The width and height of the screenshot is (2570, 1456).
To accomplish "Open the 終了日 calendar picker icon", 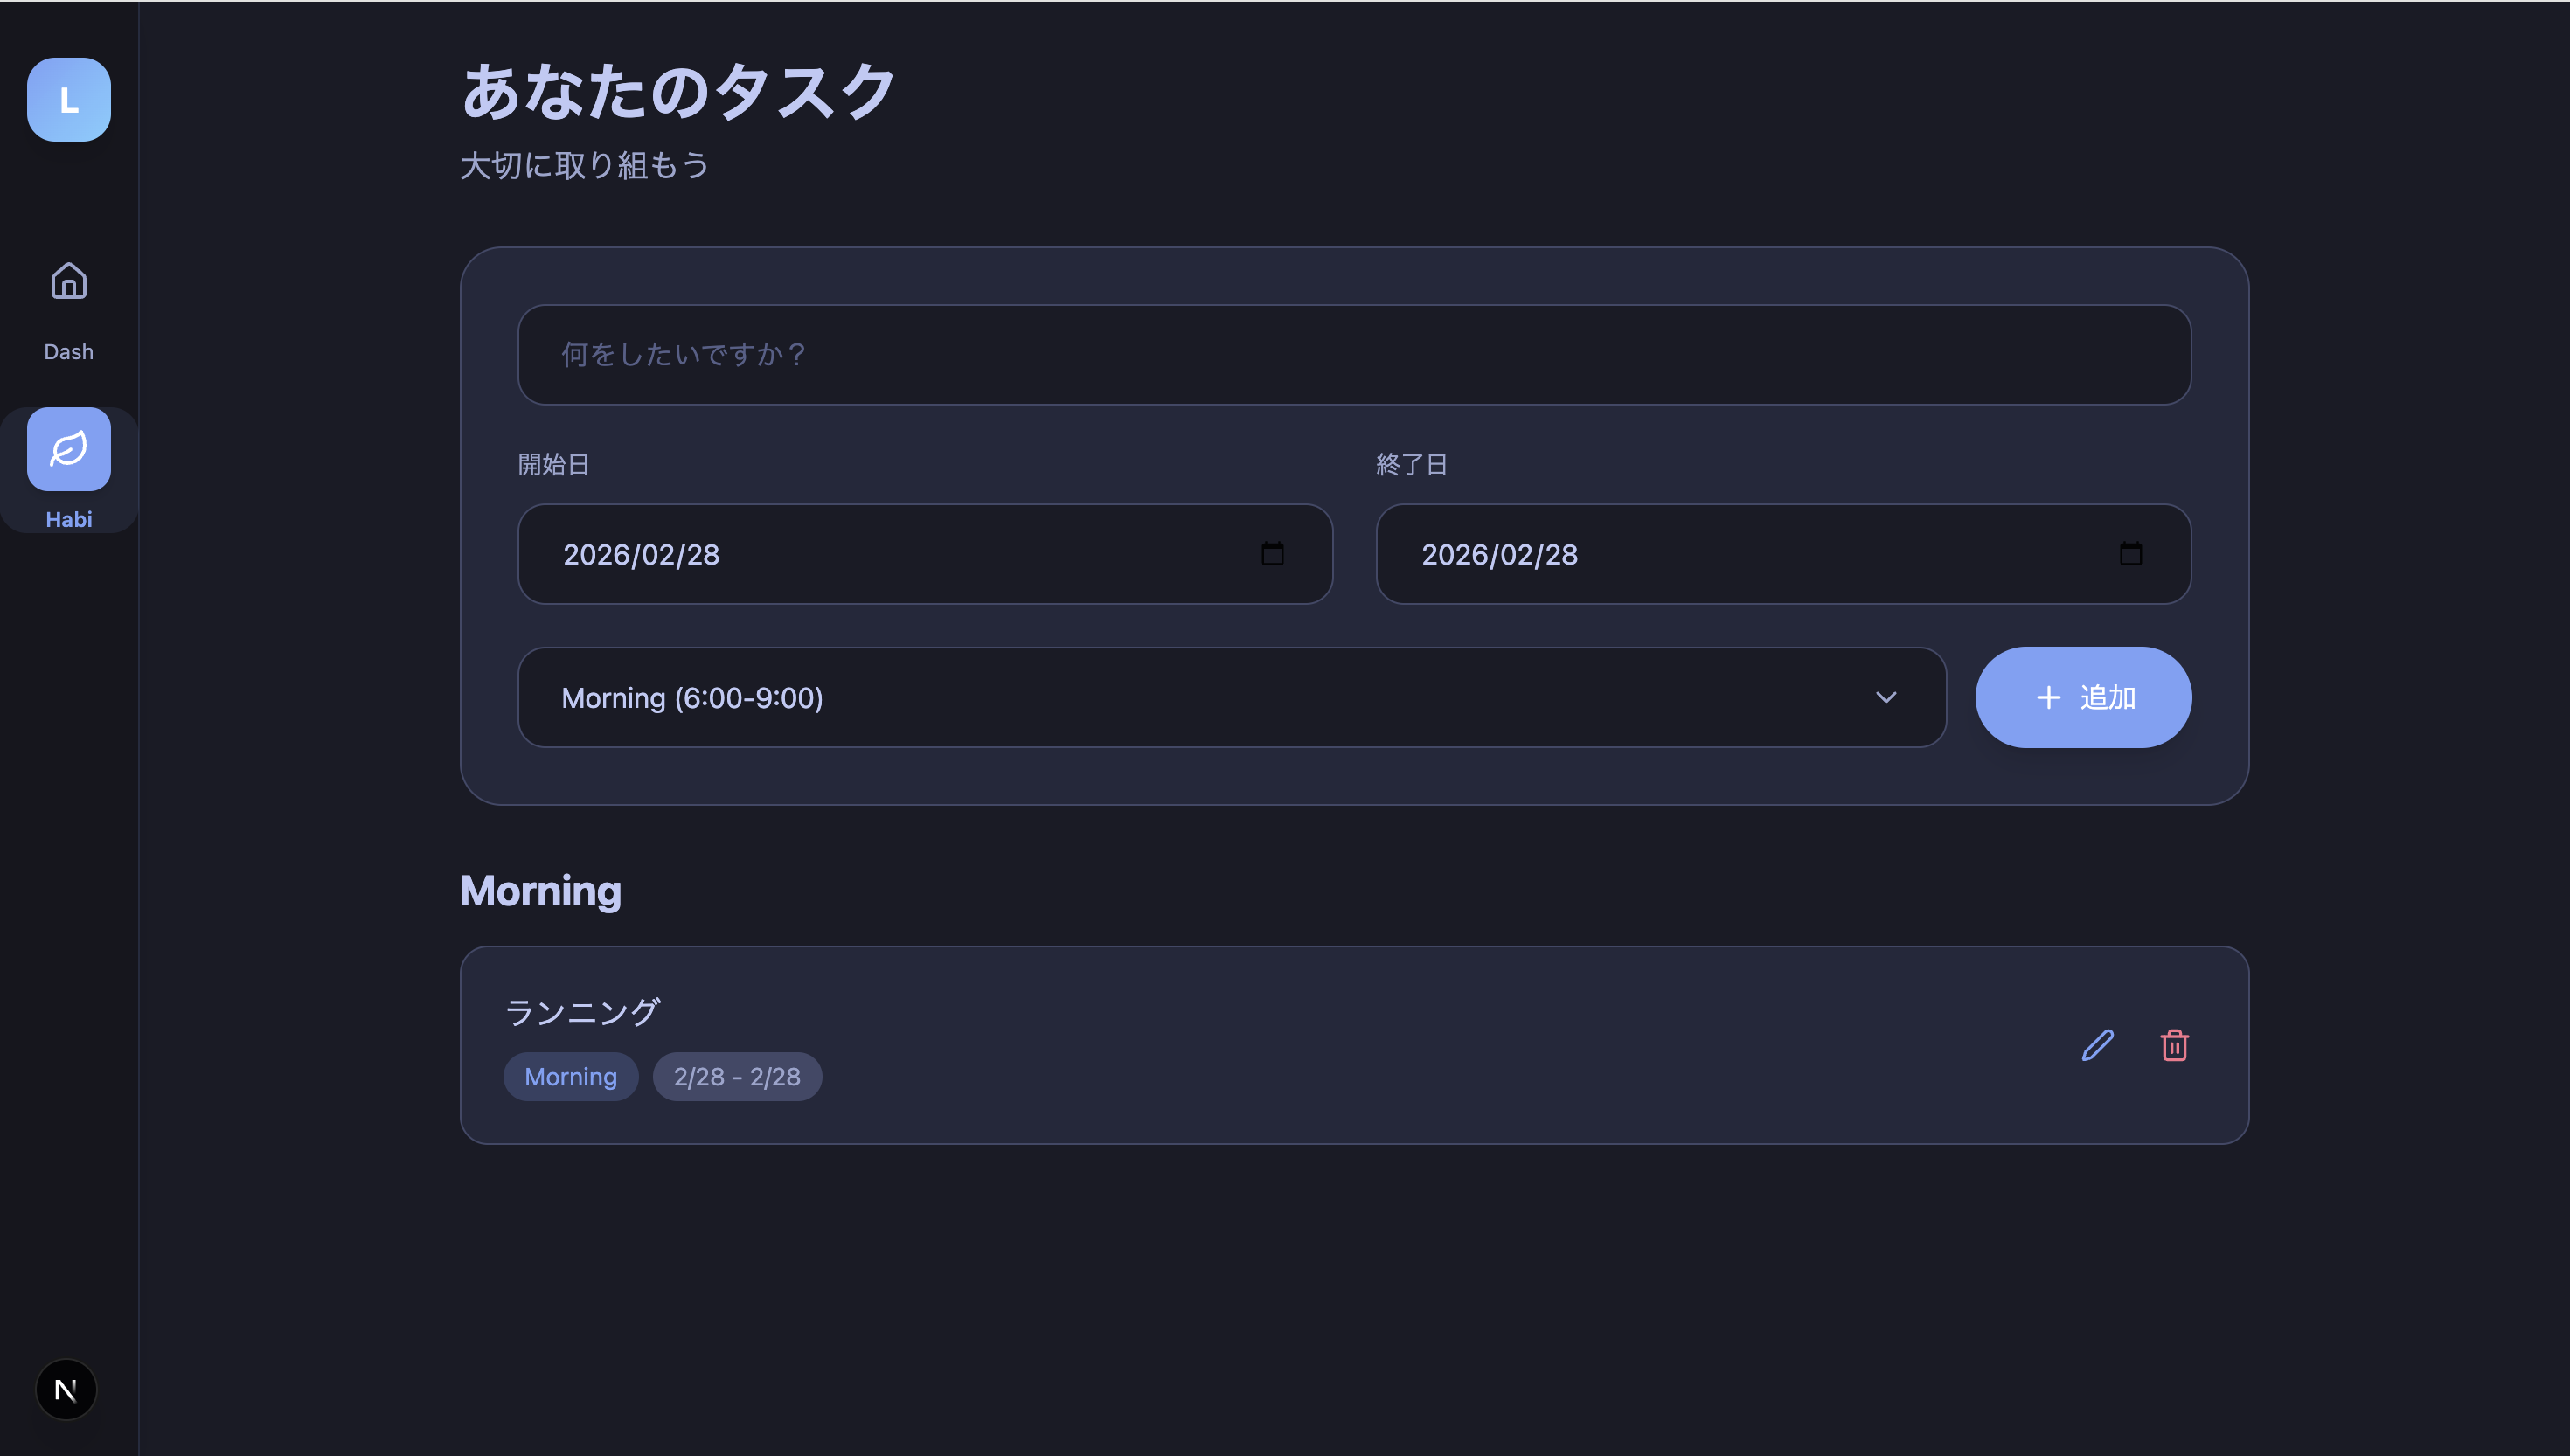I will click(2130, 554).
